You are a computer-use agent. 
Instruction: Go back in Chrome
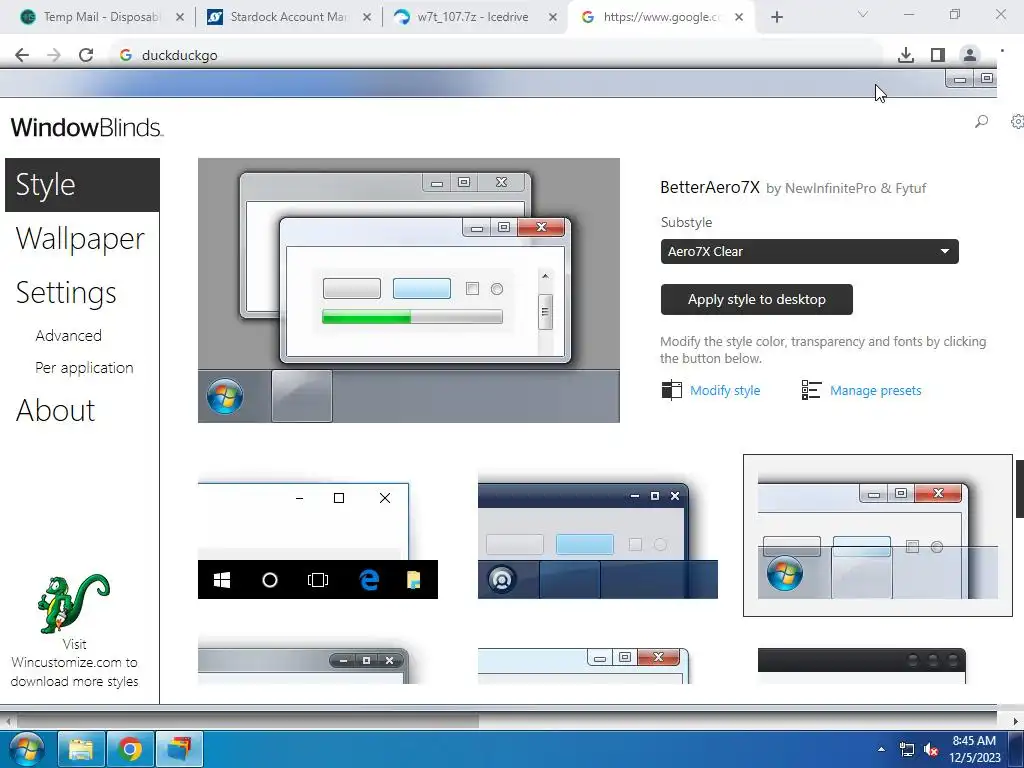coord(22,55)
